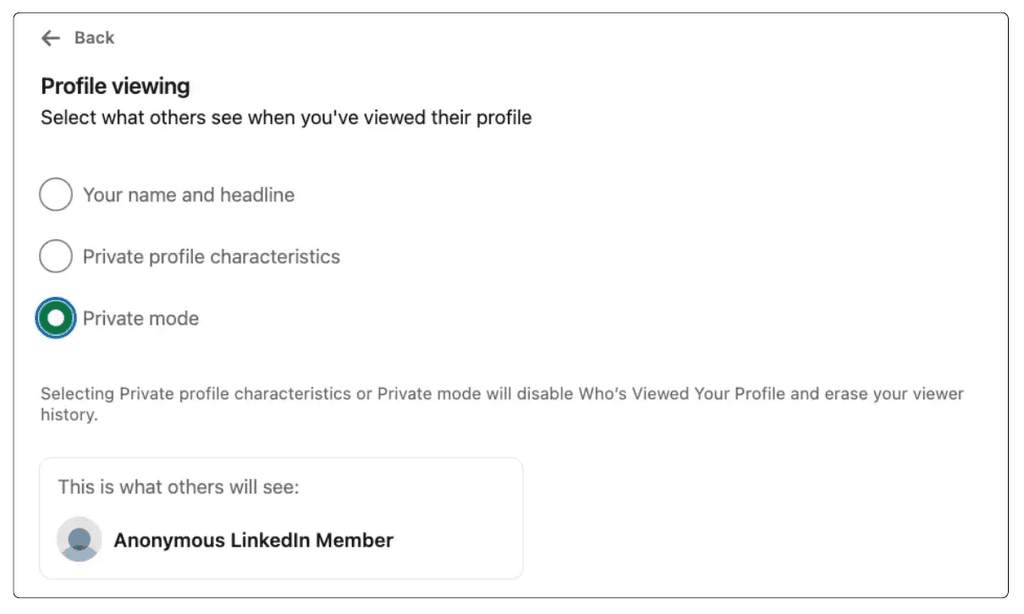
Task: Click the Back label
Action: coord(96,38)
